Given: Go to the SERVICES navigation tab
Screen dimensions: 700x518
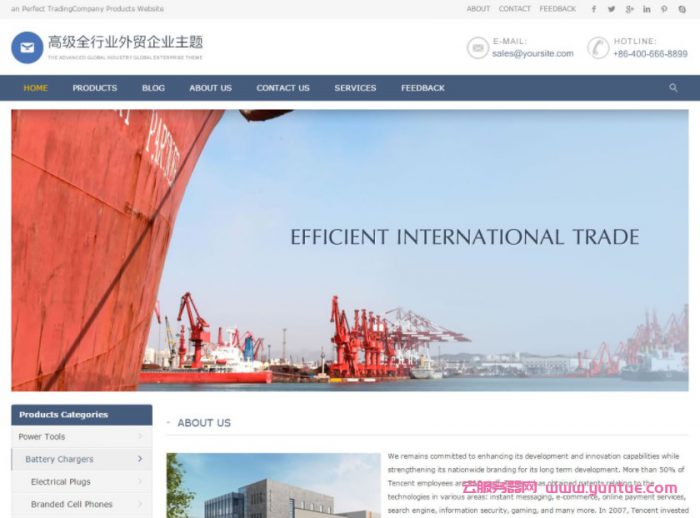Looking at the screenshot, I should click(x=355, y=88).
